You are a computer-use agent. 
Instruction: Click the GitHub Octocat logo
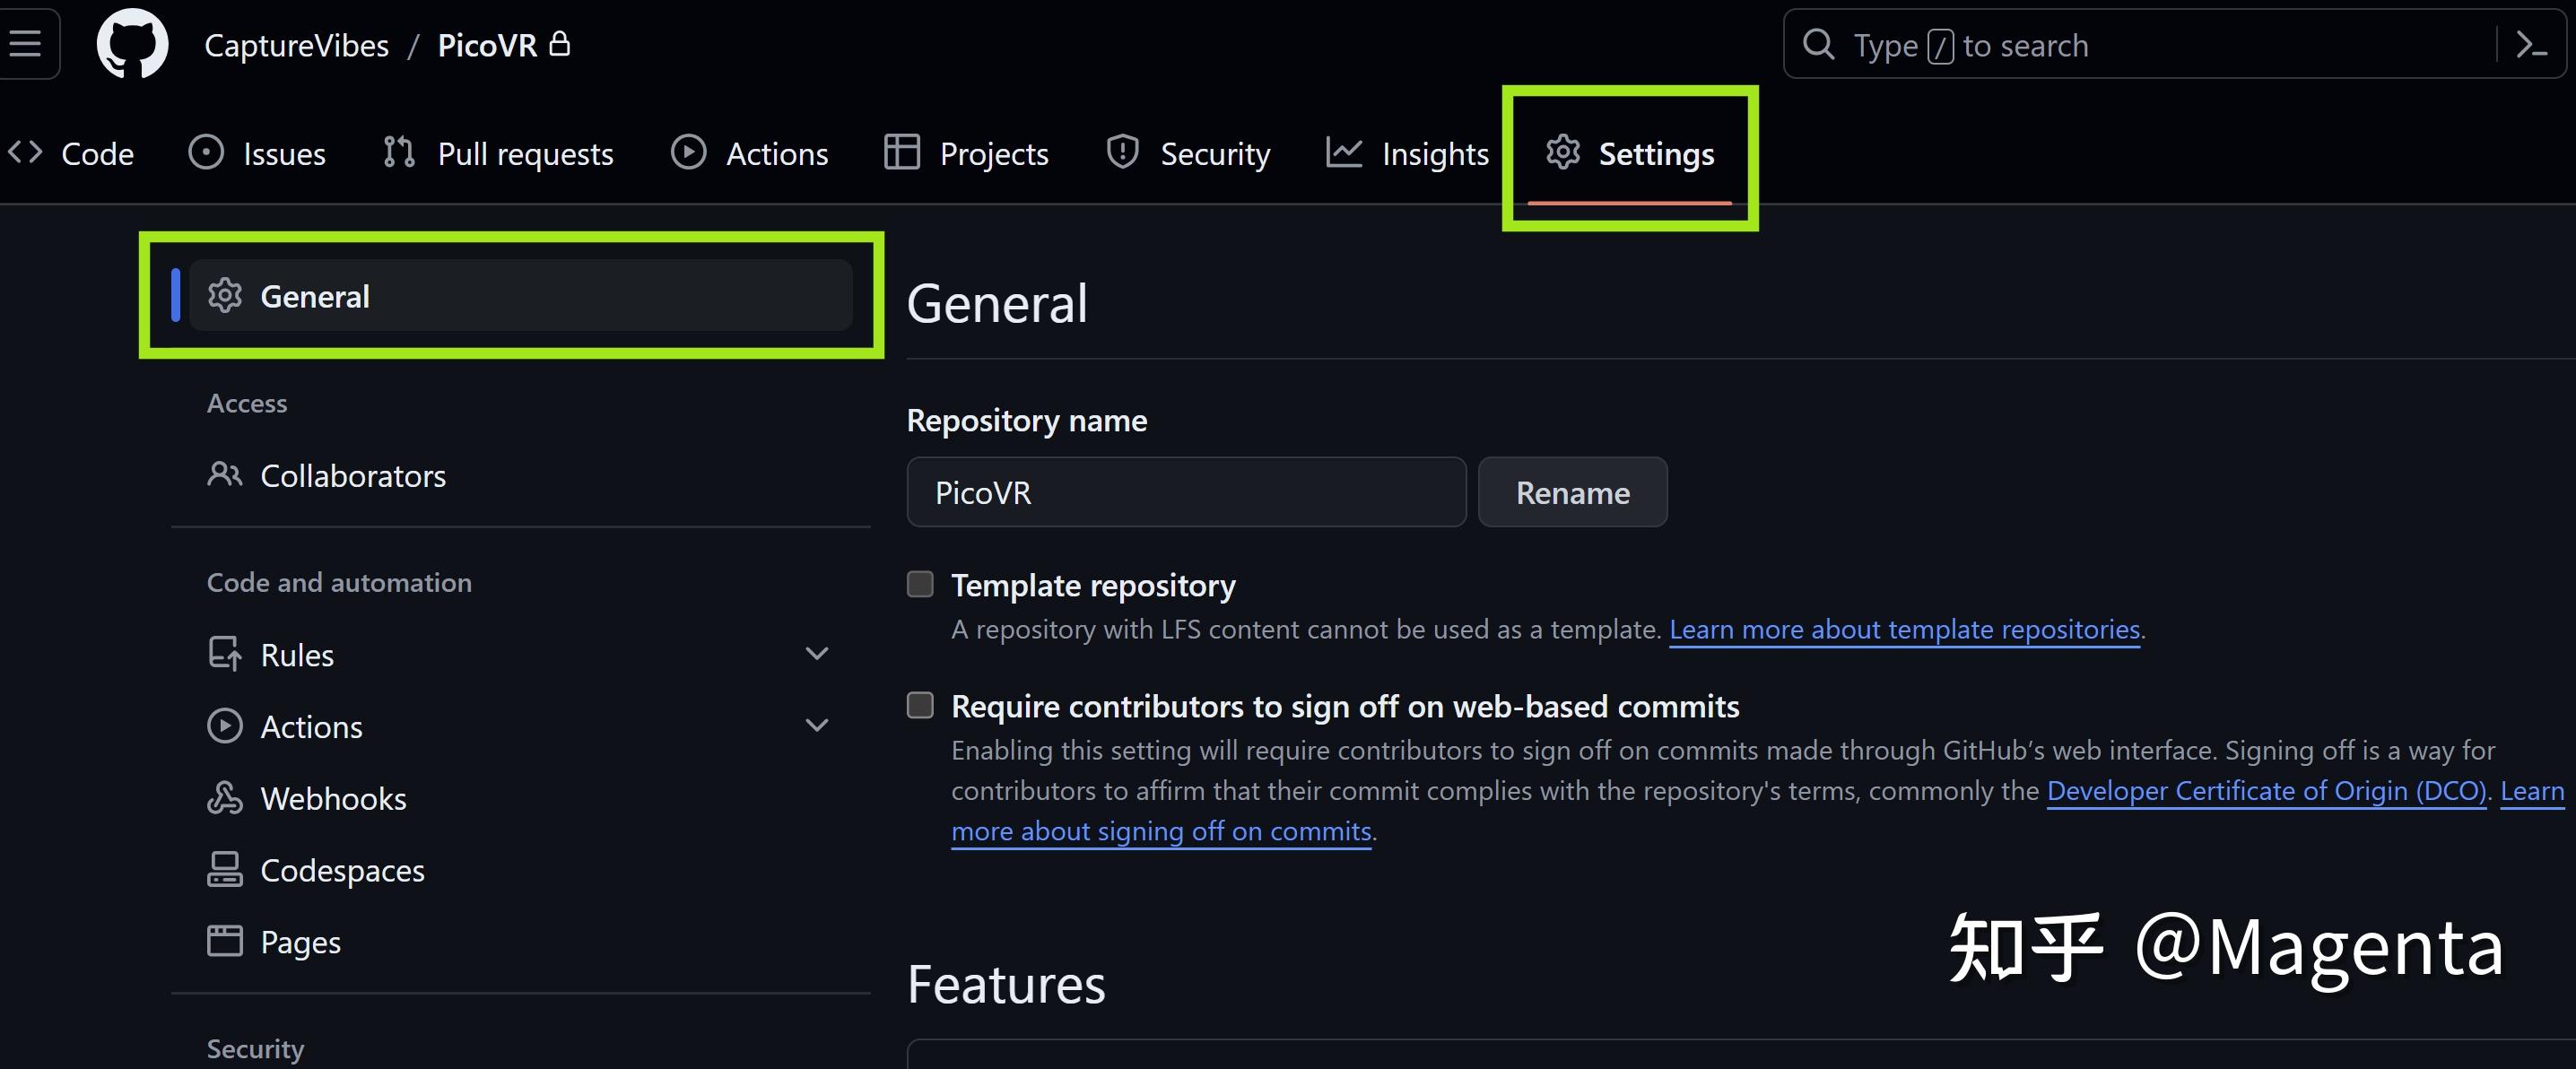pyautogui.click(x=132, y=44)
